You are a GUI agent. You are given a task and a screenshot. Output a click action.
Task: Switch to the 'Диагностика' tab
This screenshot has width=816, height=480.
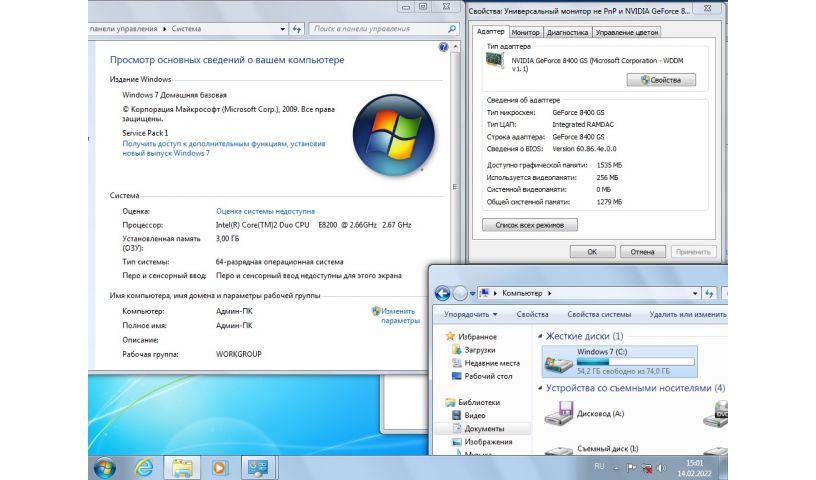pos(567,32)
